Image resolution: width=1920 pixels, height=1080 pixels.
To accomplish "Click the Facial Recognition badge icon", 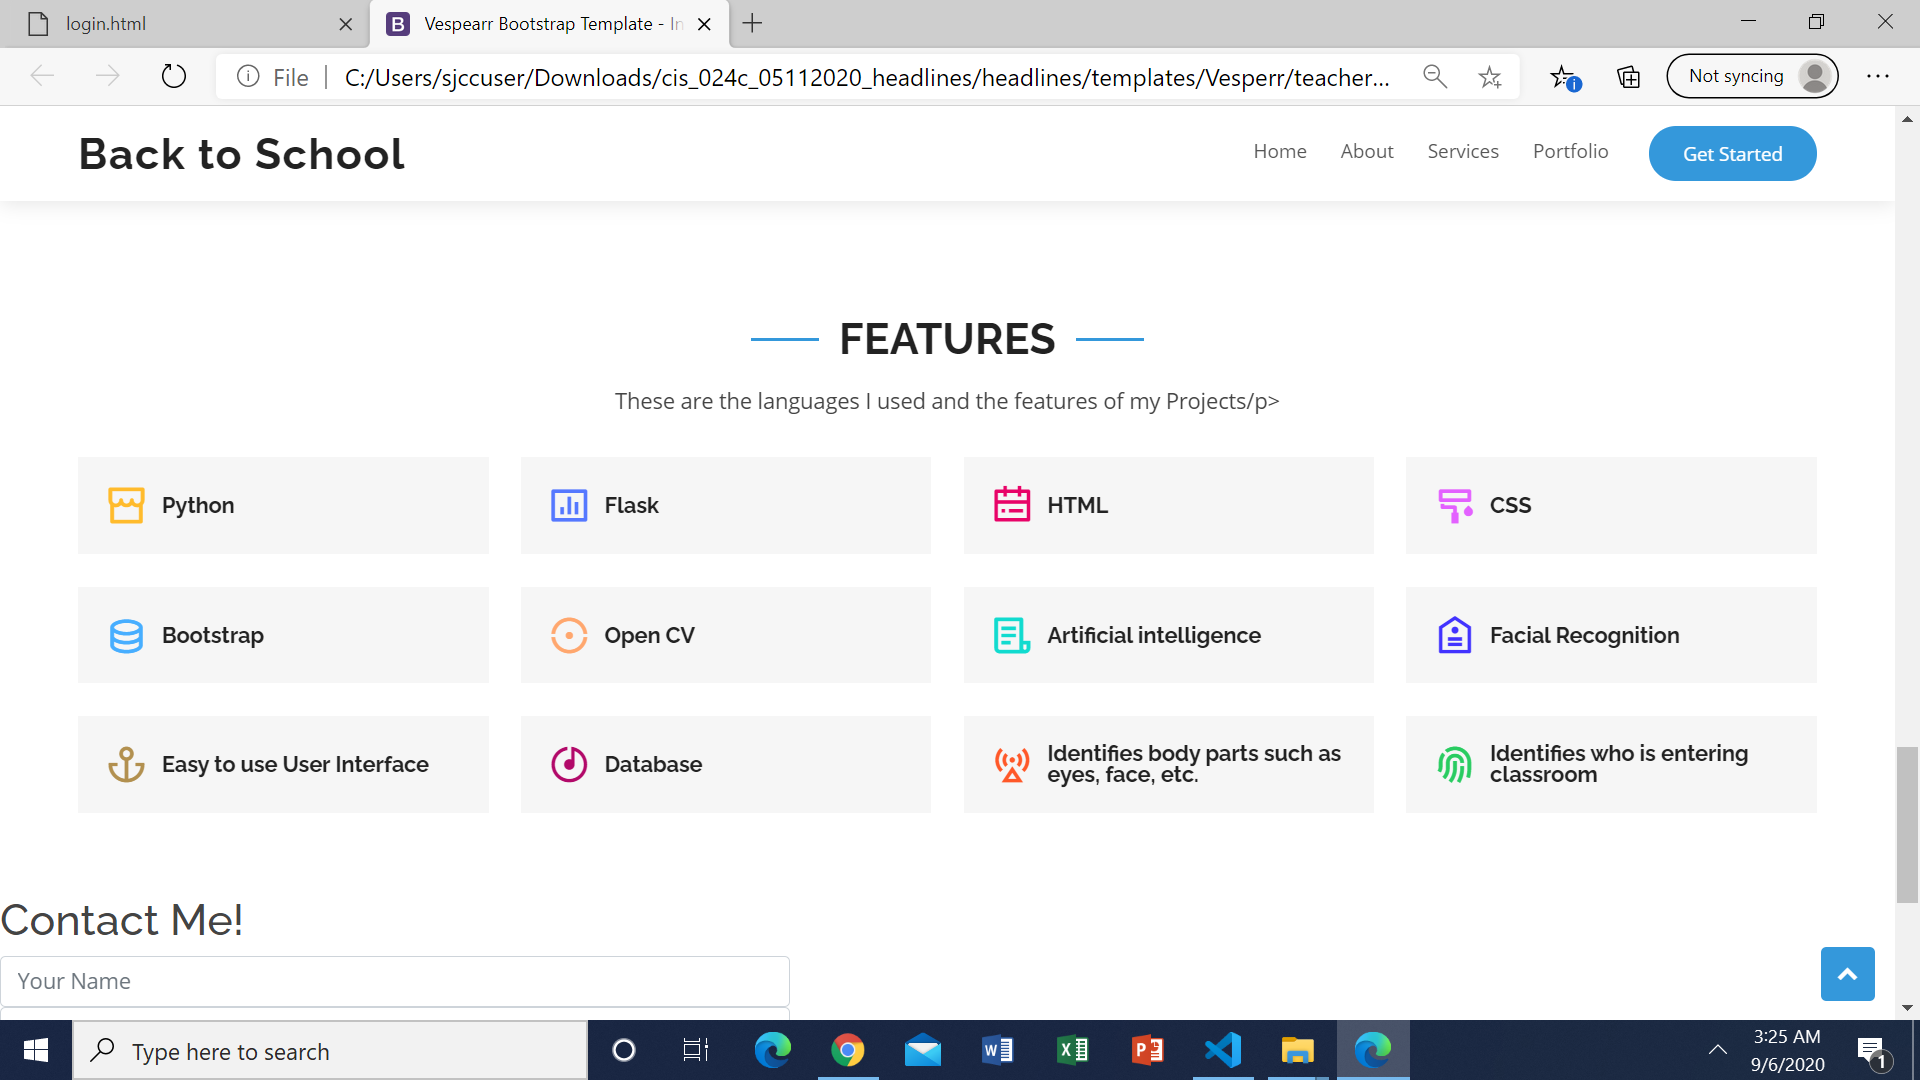I will pos(1454,635).
